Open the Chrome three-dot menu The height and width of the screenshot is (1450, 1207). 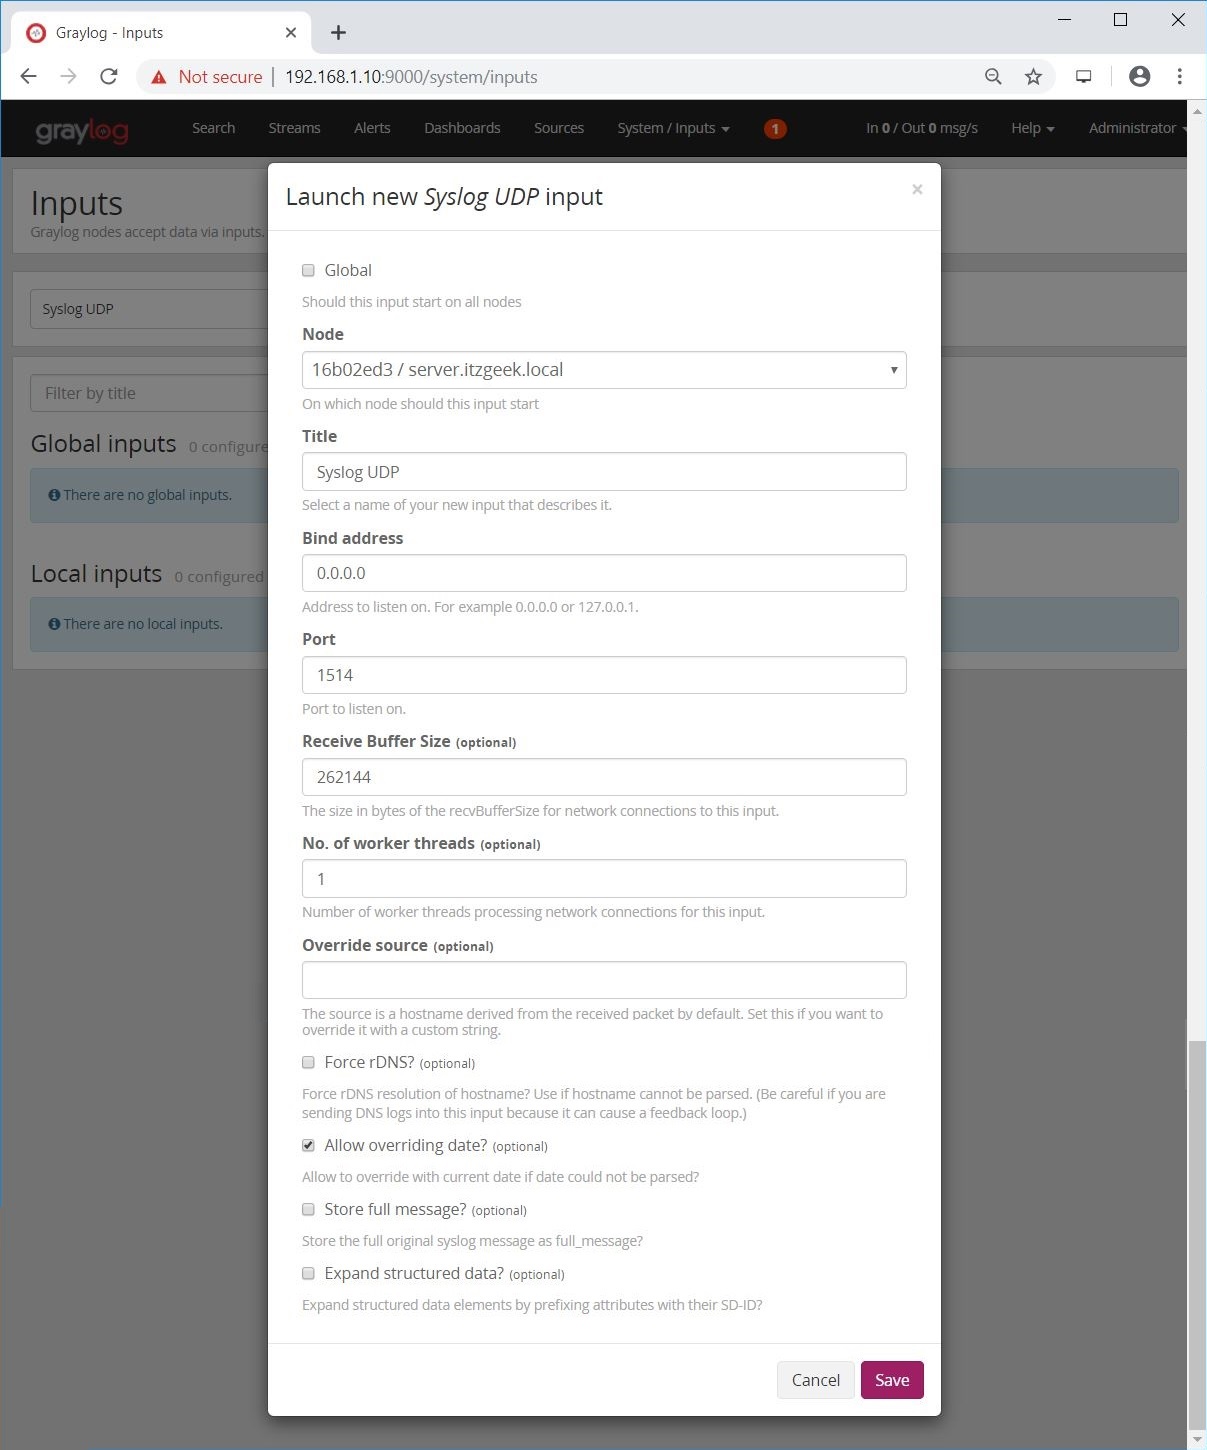1180,77
